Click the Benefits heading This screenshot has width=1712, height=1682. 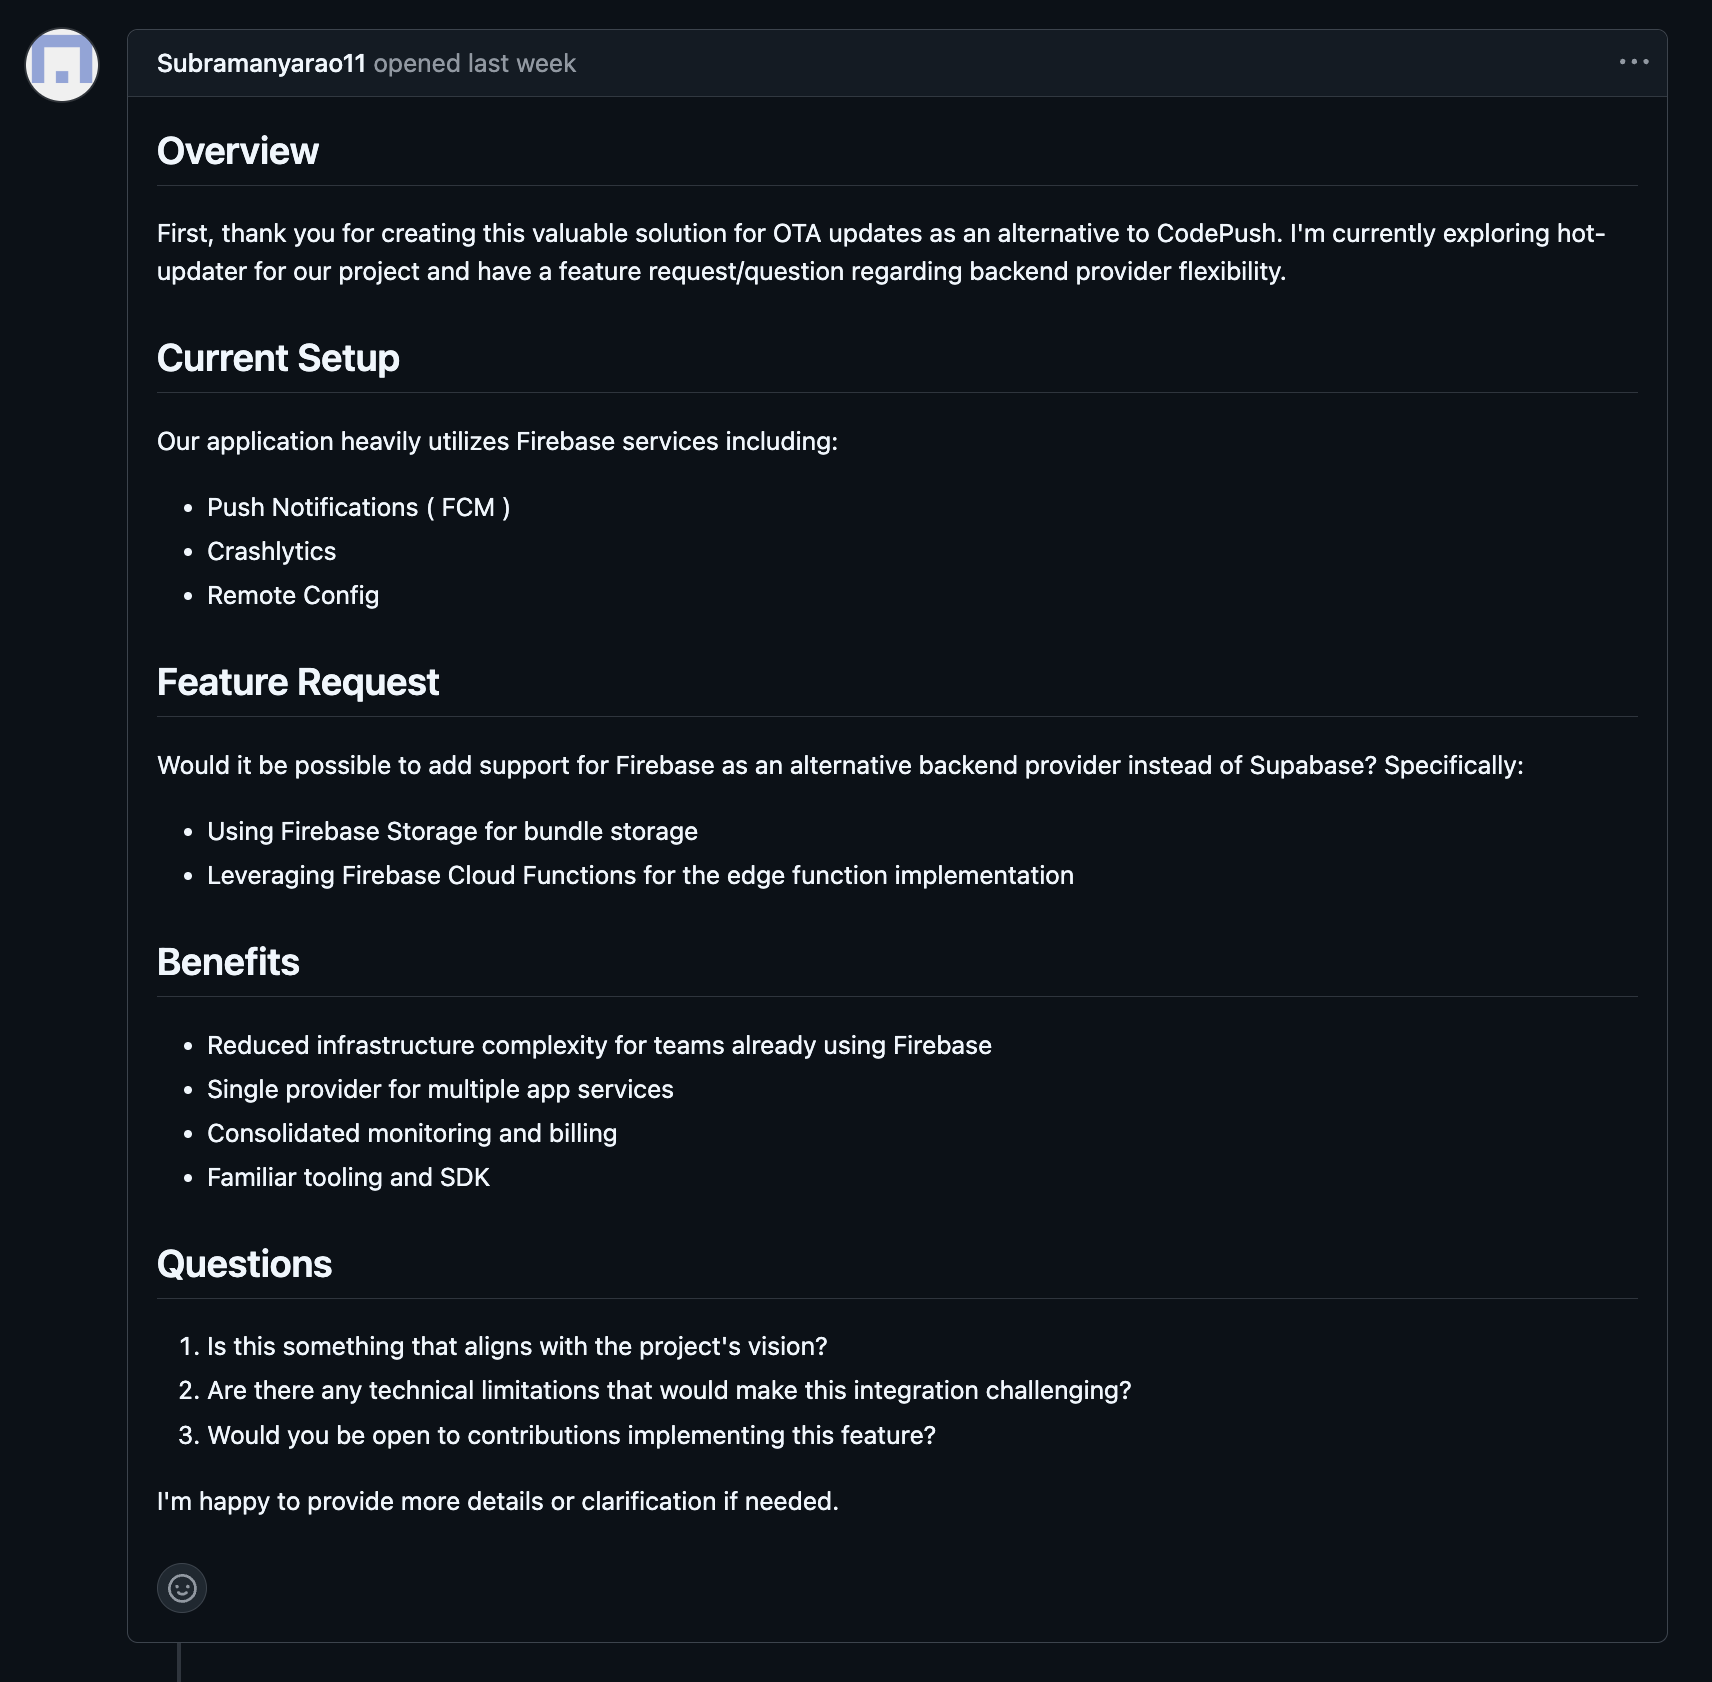pos(228,962)
